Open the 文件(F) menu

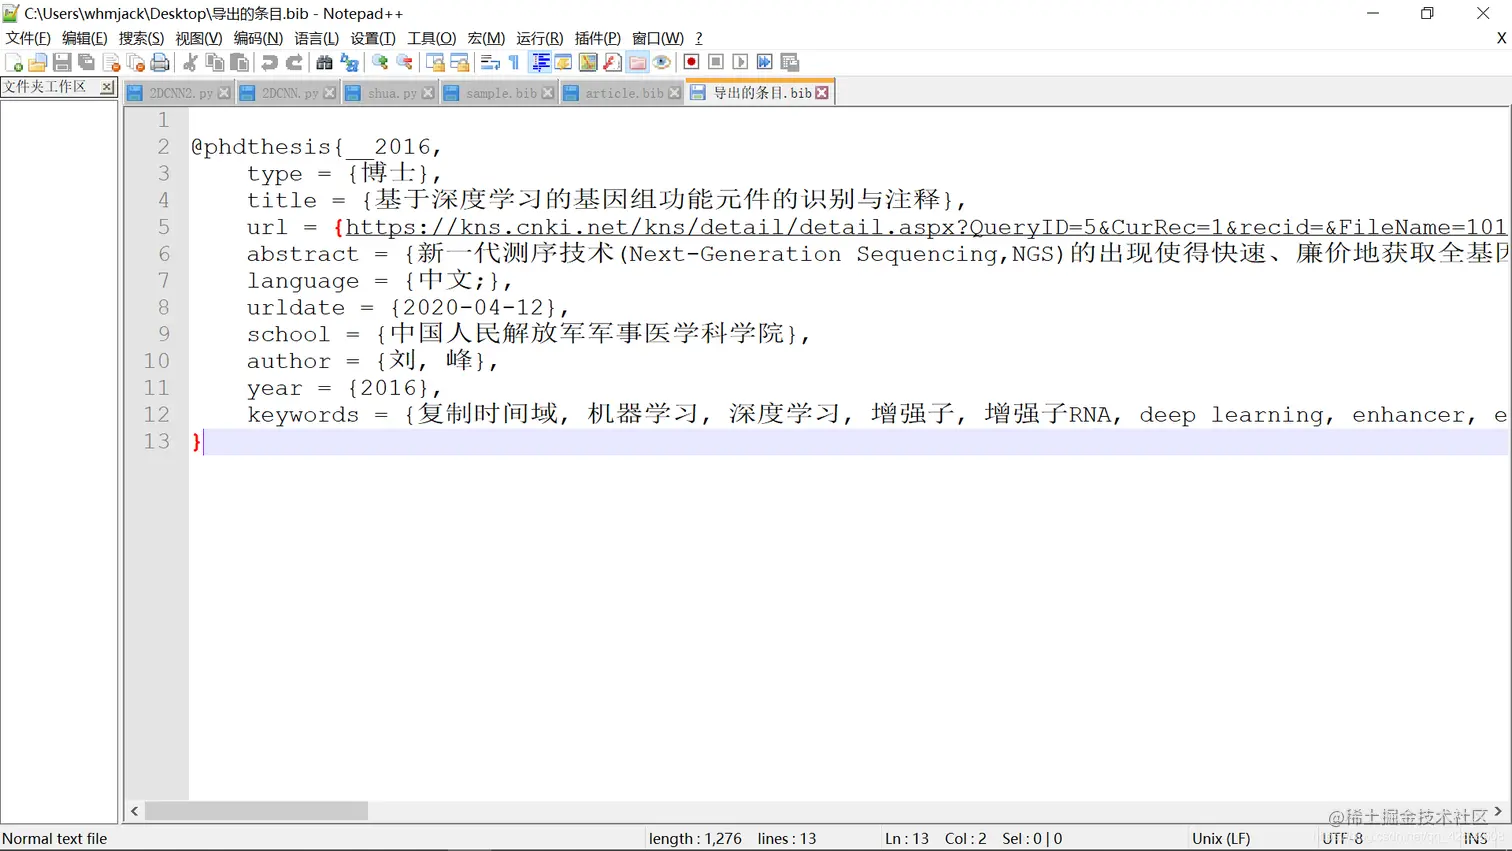click(28, 38)
